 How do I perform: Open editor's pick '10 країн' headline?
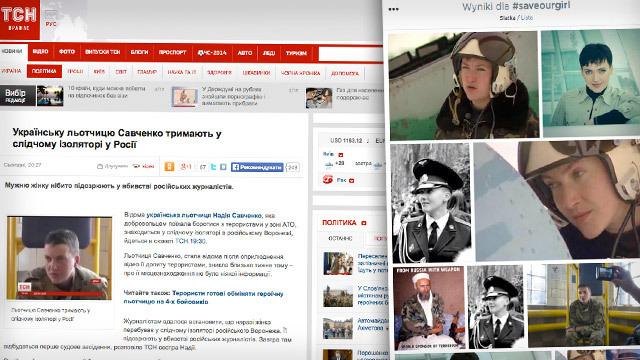(x=106, y=92)
